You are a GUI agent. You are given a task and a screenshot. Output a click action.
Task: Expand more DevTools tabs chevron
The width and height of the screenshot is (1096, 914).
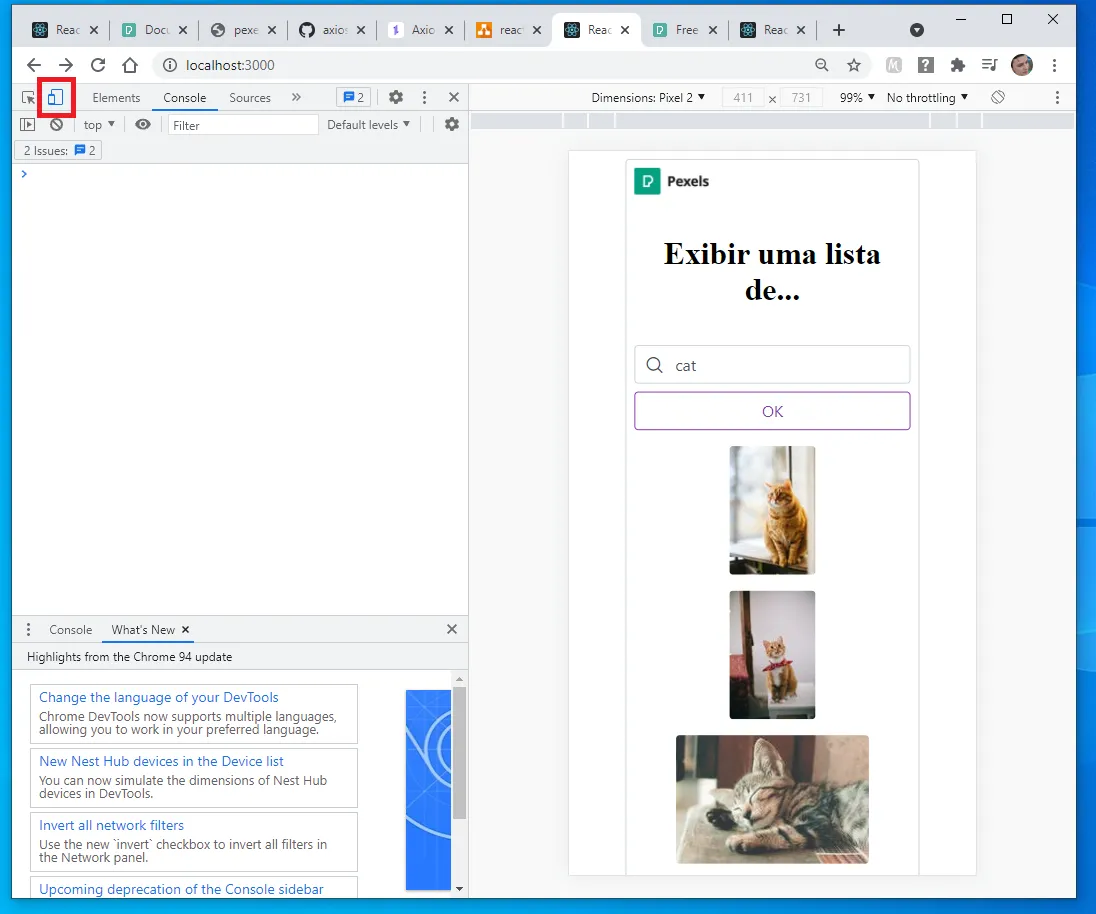coord(296,97)
